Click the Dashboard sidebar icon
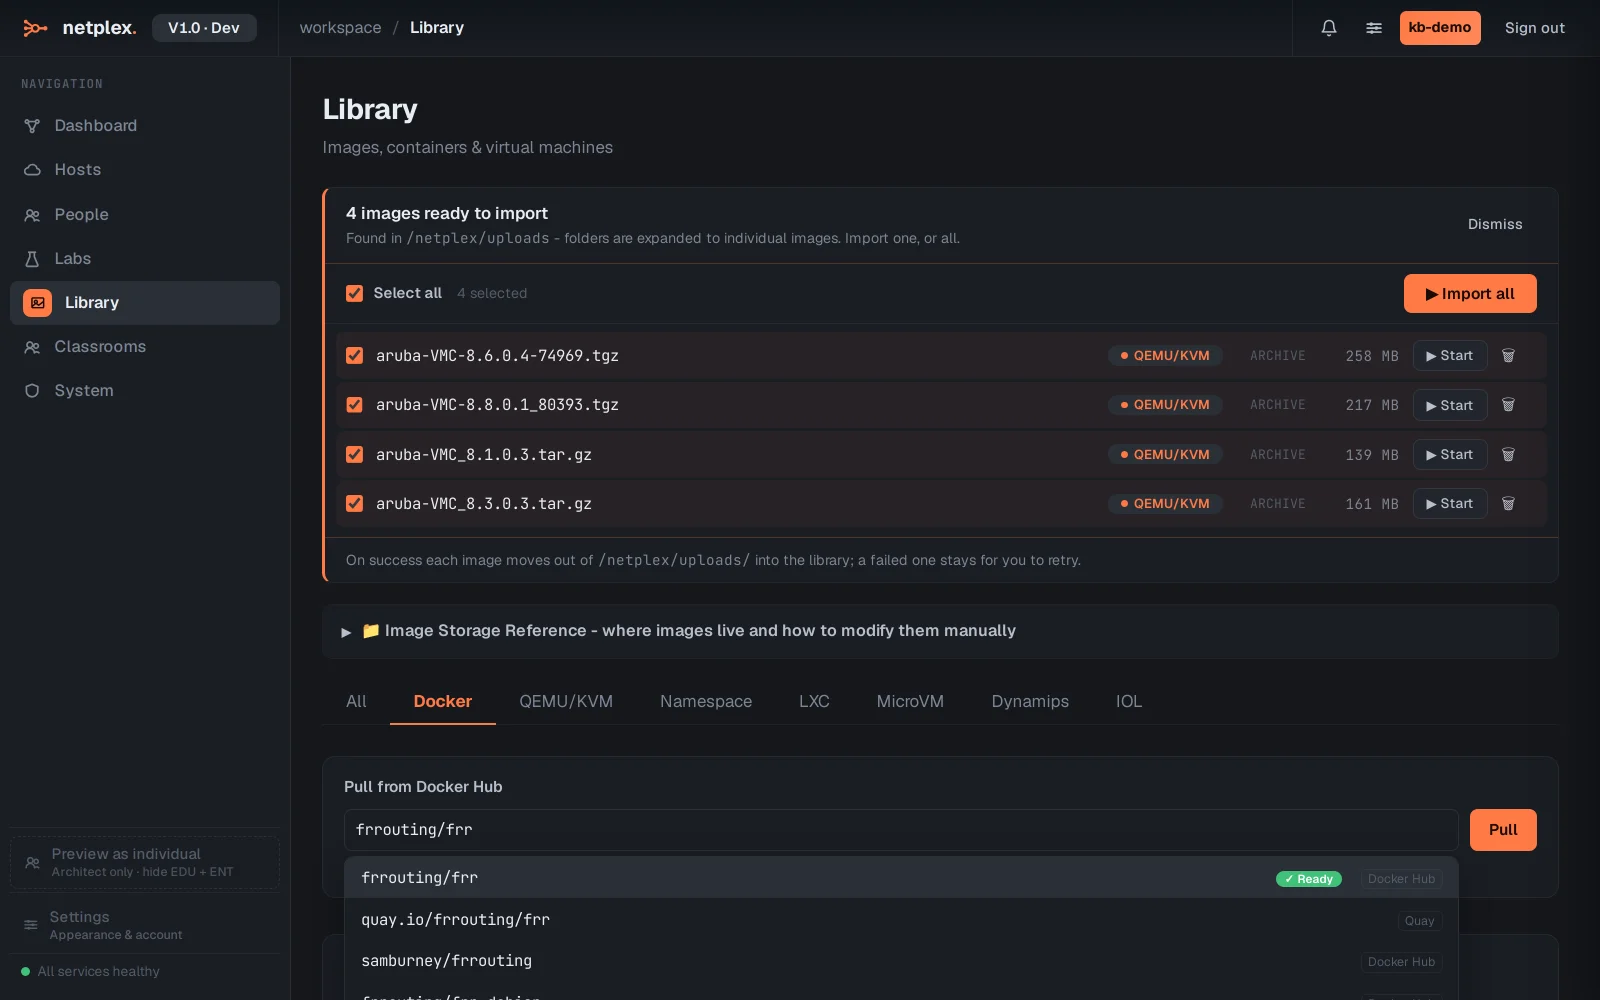1600x1000 pixels. 32,126
